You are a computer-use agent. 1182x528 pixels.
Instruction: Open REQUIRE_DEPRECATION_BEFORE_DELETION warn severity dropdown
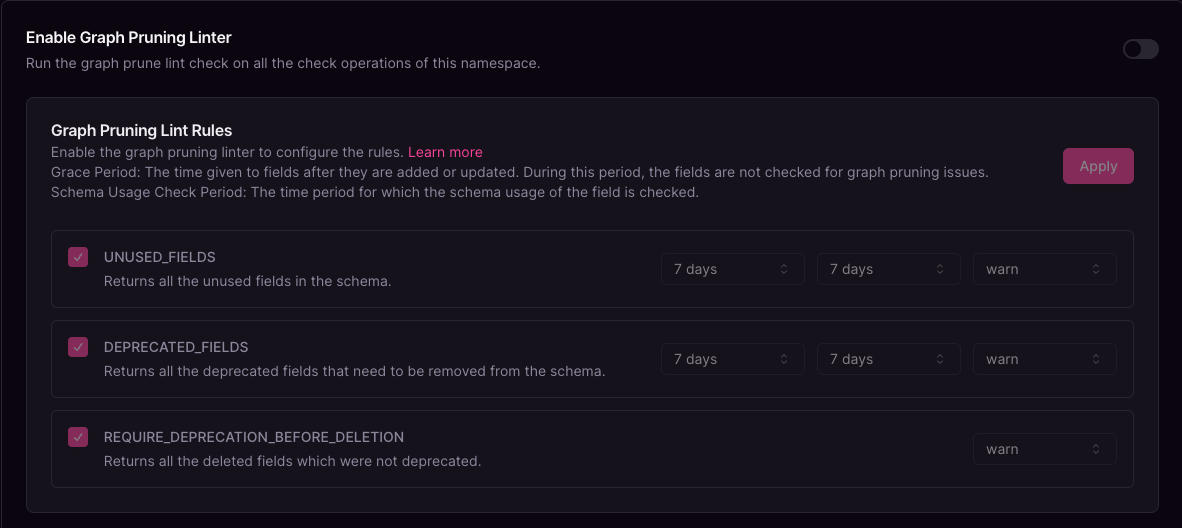[1045, 449]
